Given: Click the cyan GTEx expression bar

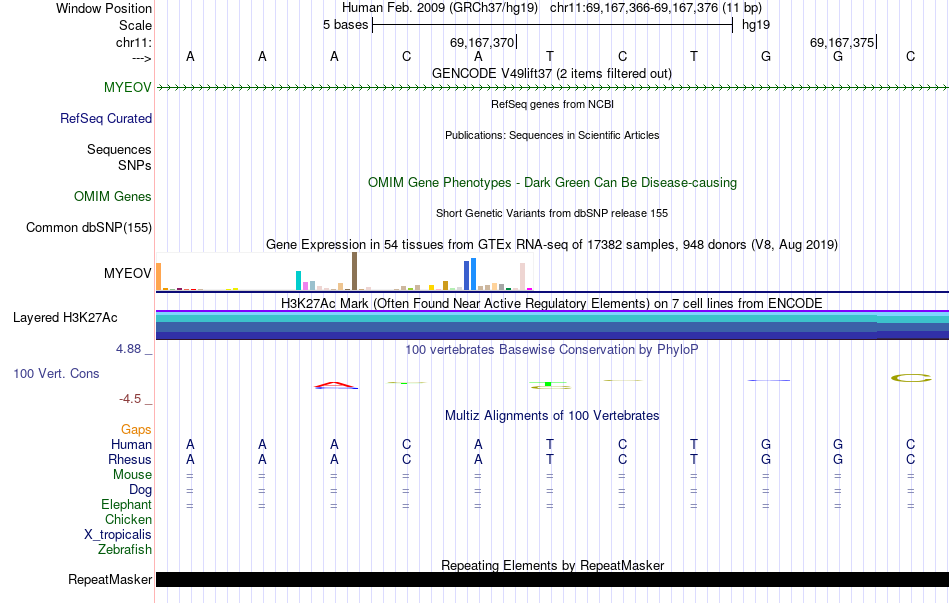Looking at the screenshot, I should pos(298,281).
